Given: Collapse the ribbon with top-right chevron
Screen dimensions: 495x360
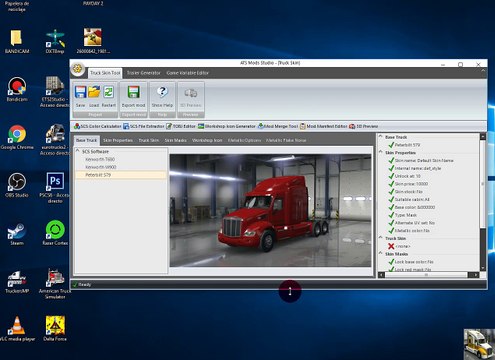Looking at the screenshot, I should (483, 71).
